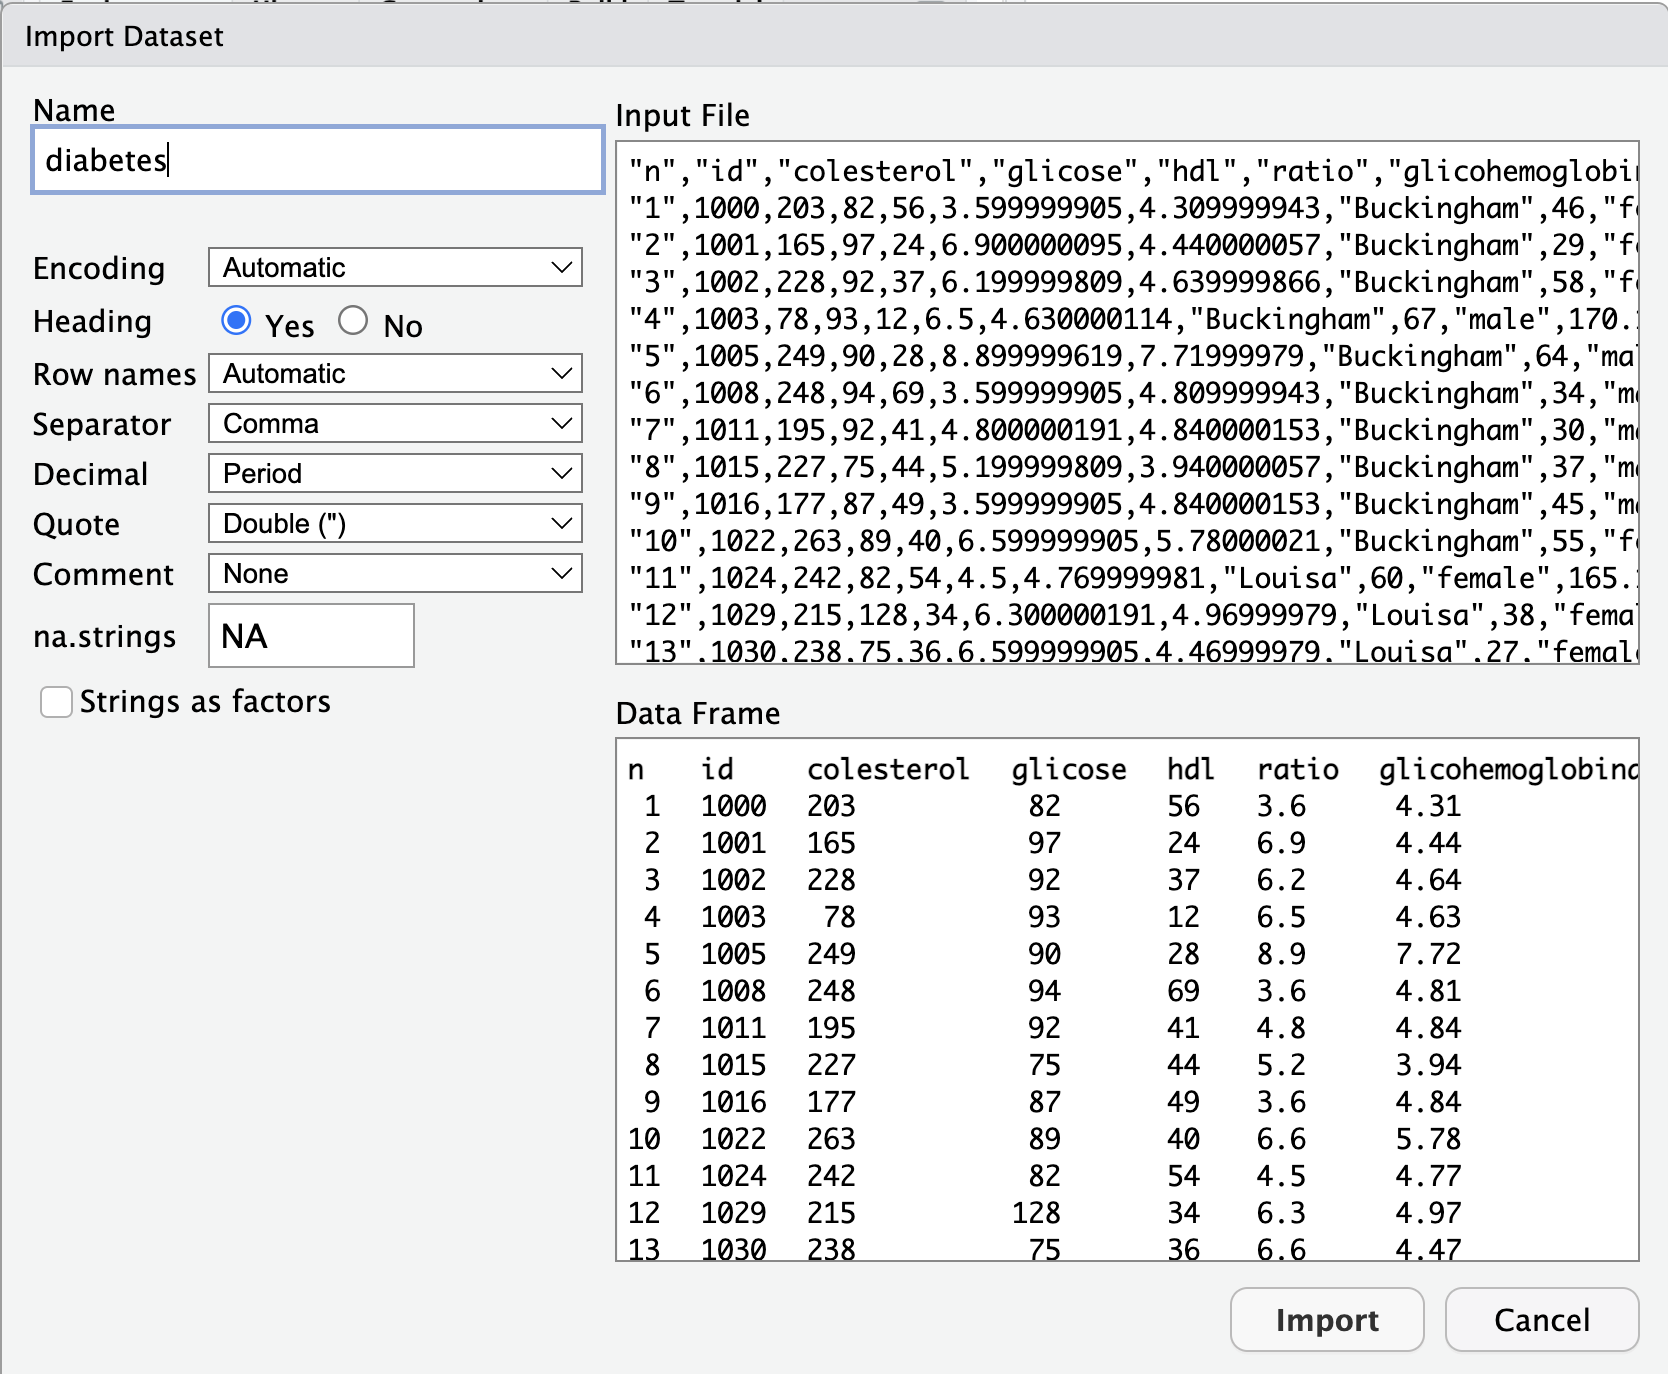Open the Row names dropdown
This screenshot has width=1668, height=1374.
pyautogui.click(x=395, y=373)
